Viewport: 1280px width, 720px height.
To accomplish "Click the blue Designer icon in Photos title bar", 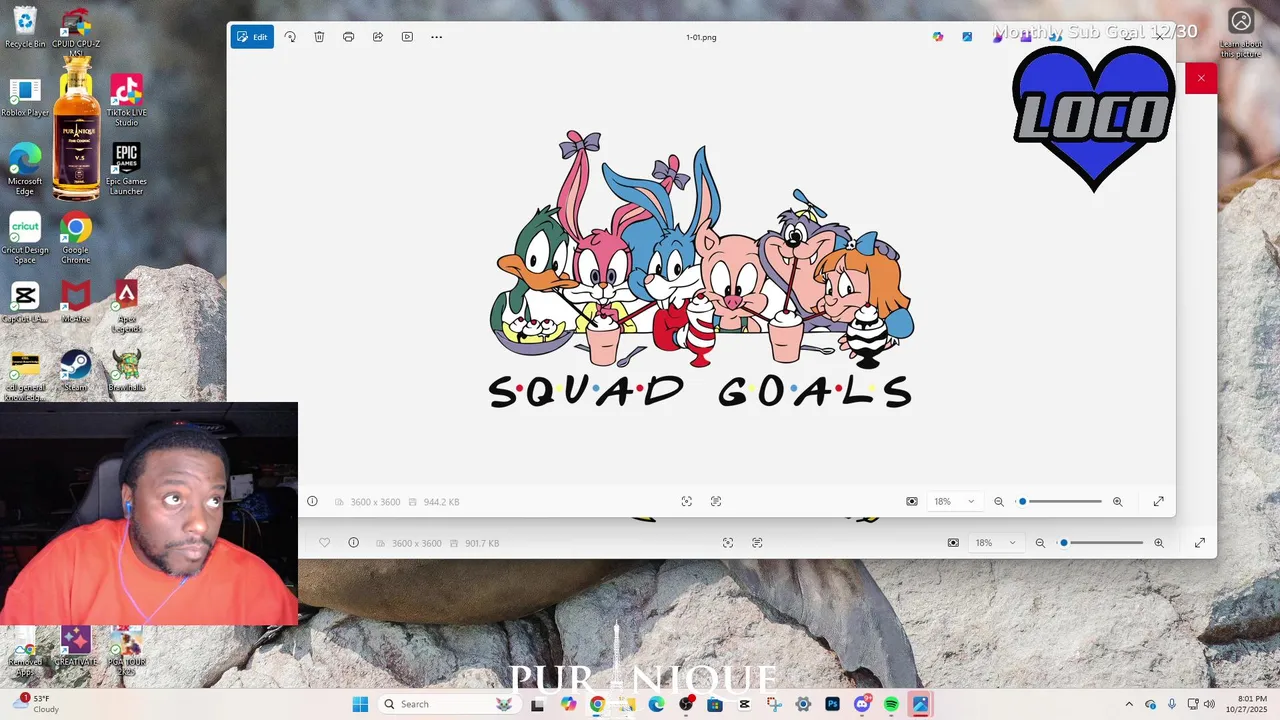I will [967, 37].
